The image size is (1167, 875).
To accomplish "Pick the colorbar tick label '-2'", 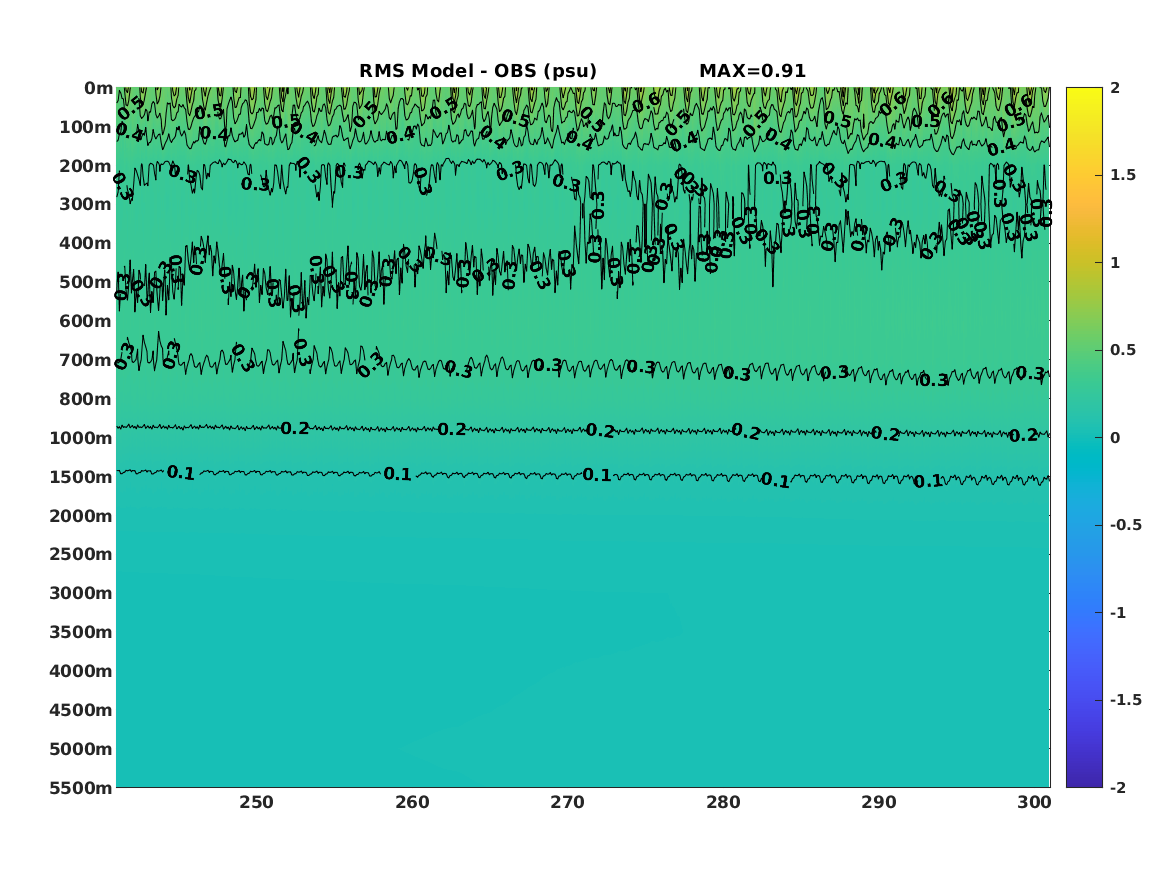I will tap(1118, 788).
